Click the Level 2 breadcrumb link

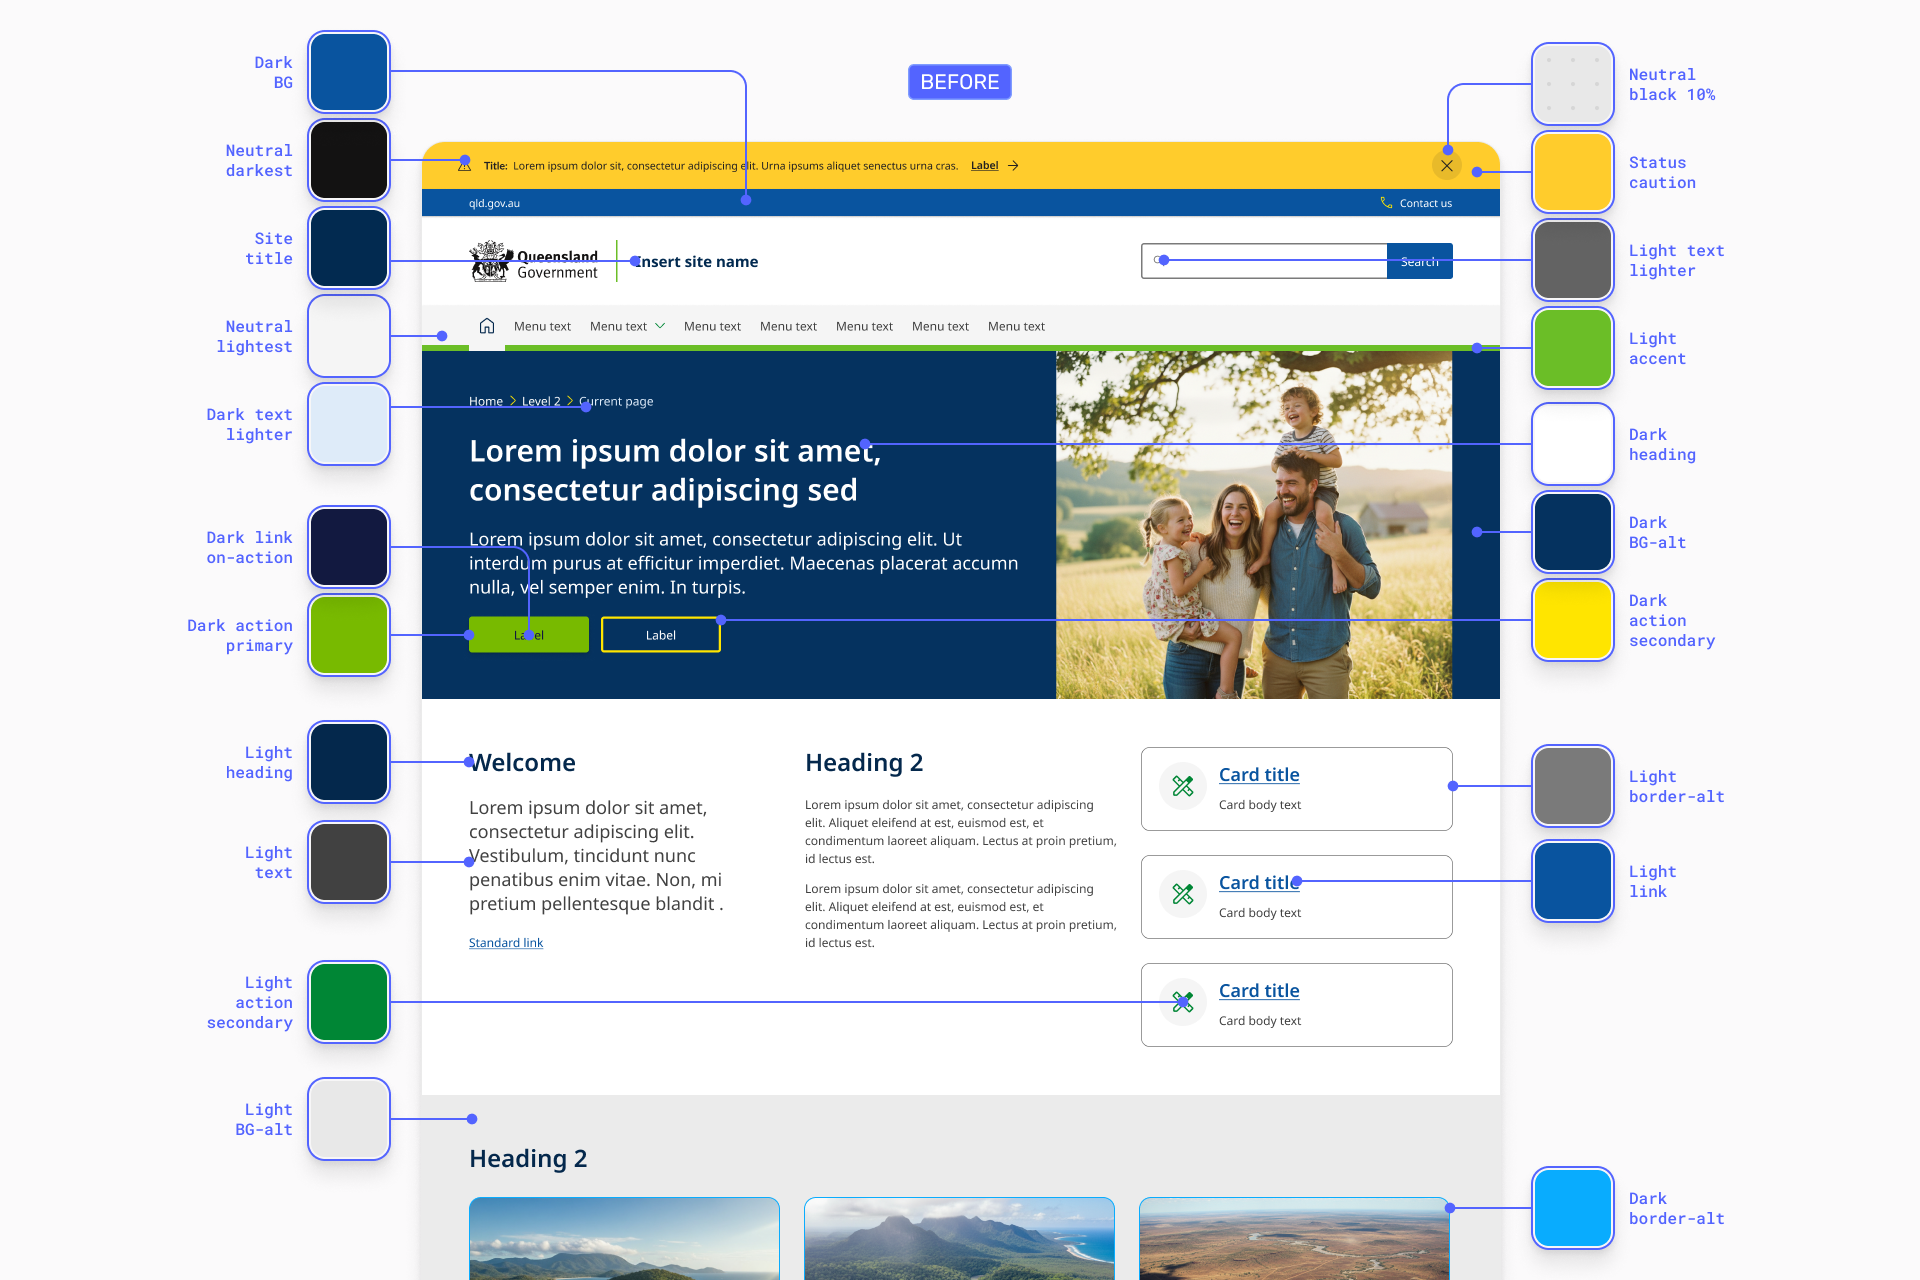(541, 401)
